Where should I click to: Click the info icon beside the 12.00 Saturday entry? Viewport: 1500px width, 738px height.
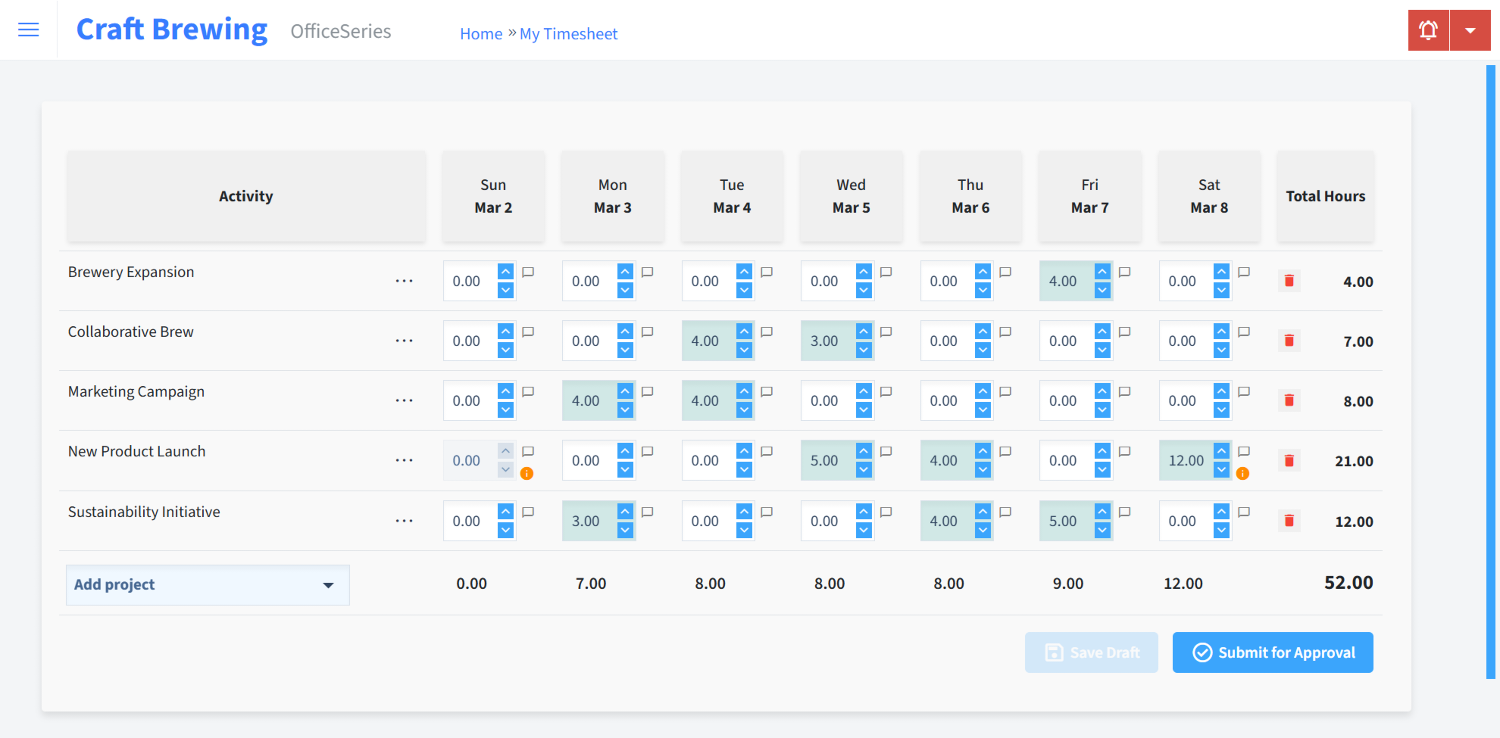(1243, 473)
